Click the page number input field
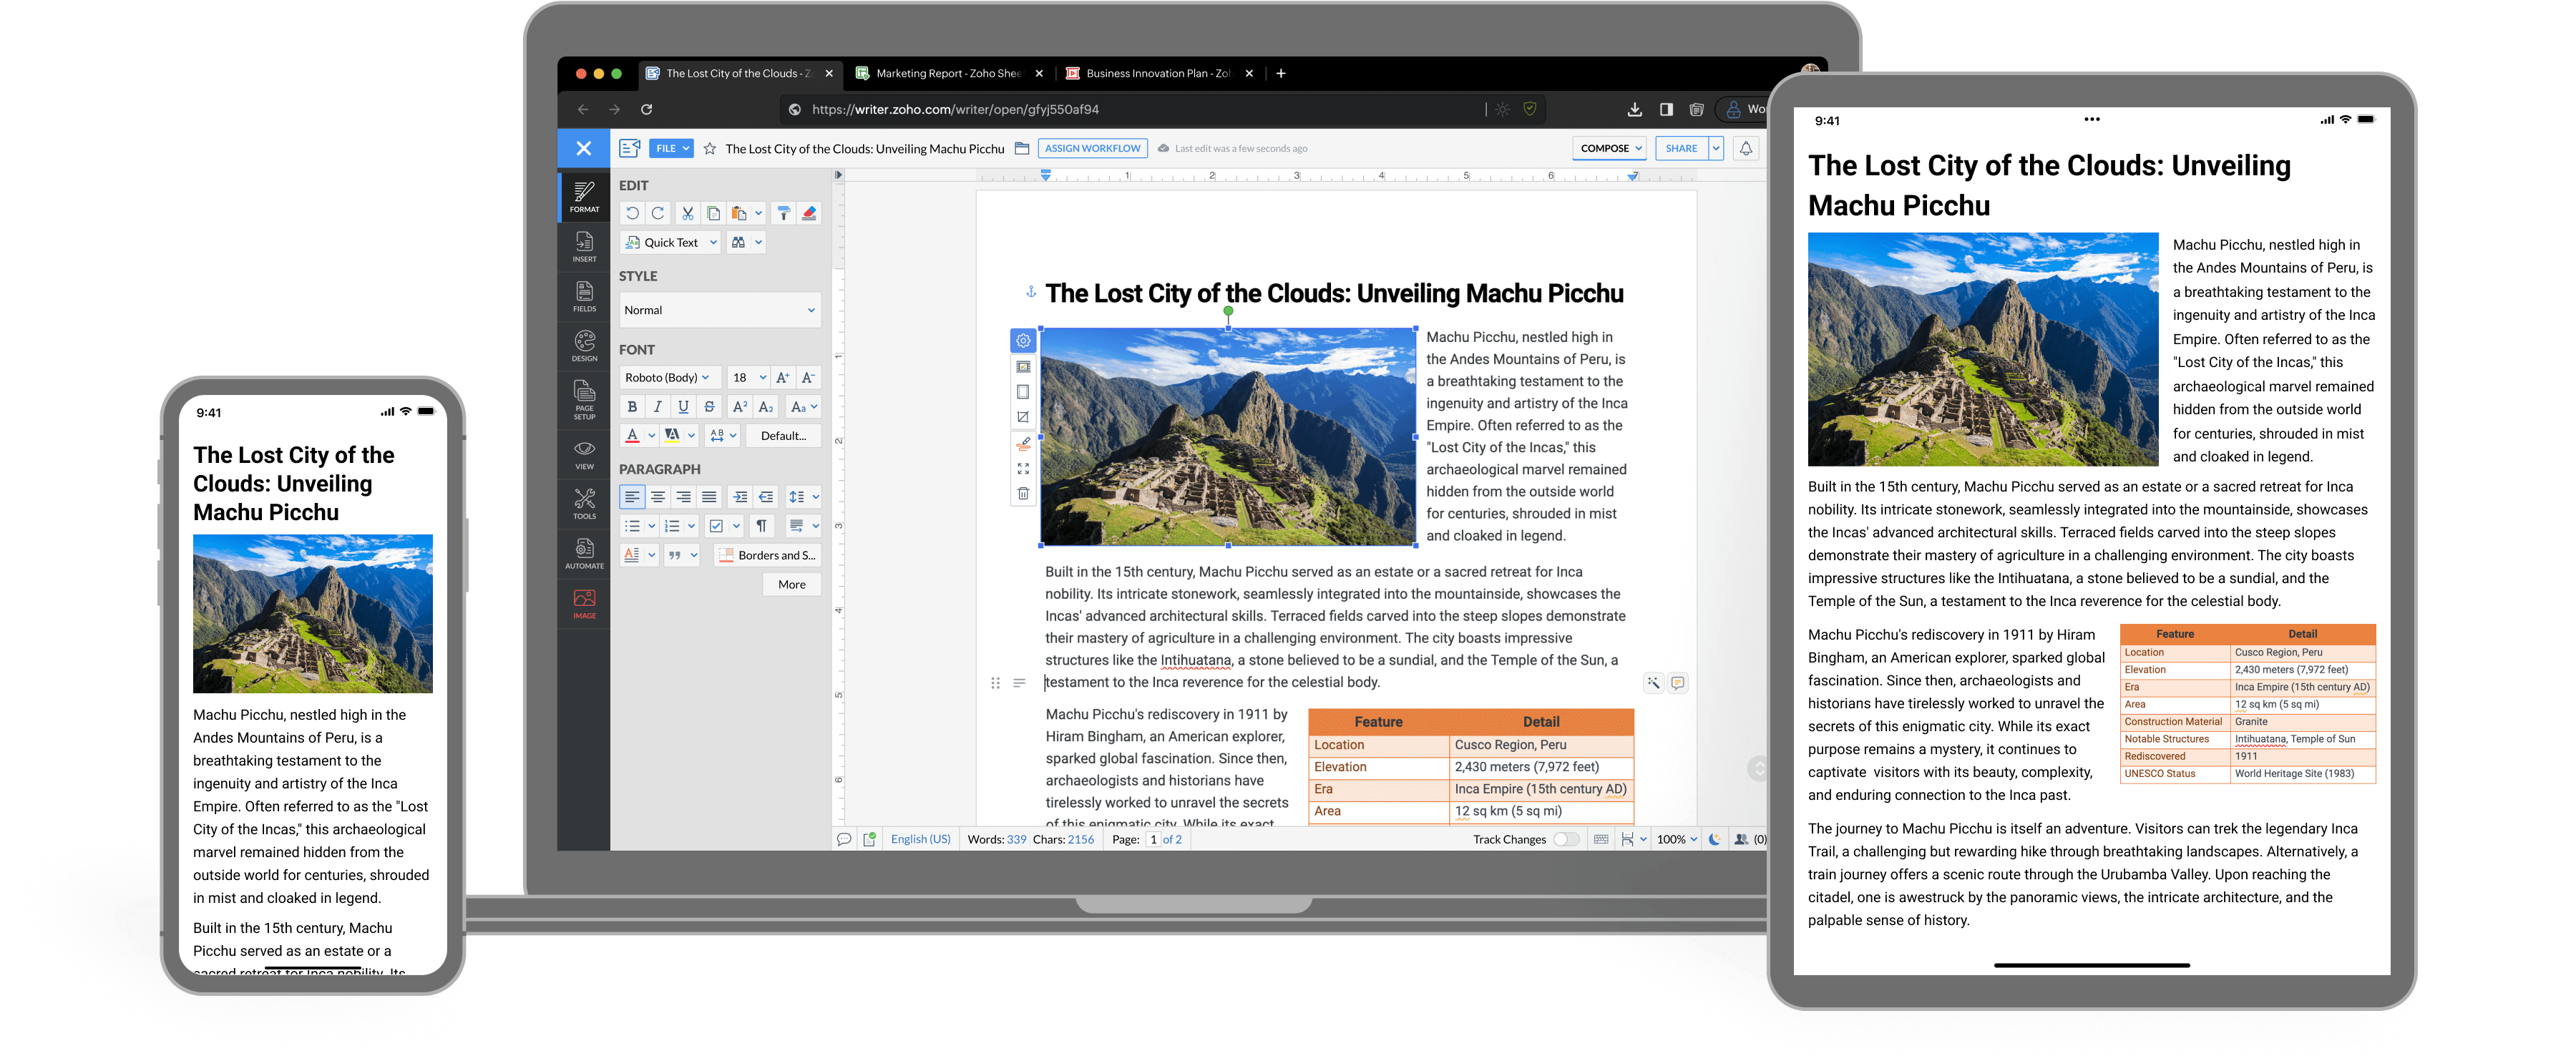2576x1056 pixels. point(1153,839)
